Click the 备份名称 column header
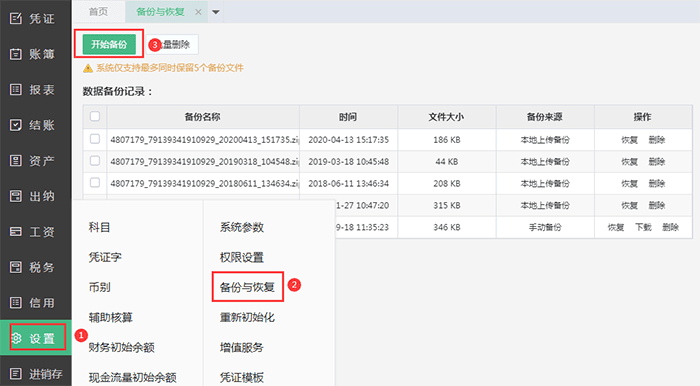 pyautogui.click(x=203, y=117)
